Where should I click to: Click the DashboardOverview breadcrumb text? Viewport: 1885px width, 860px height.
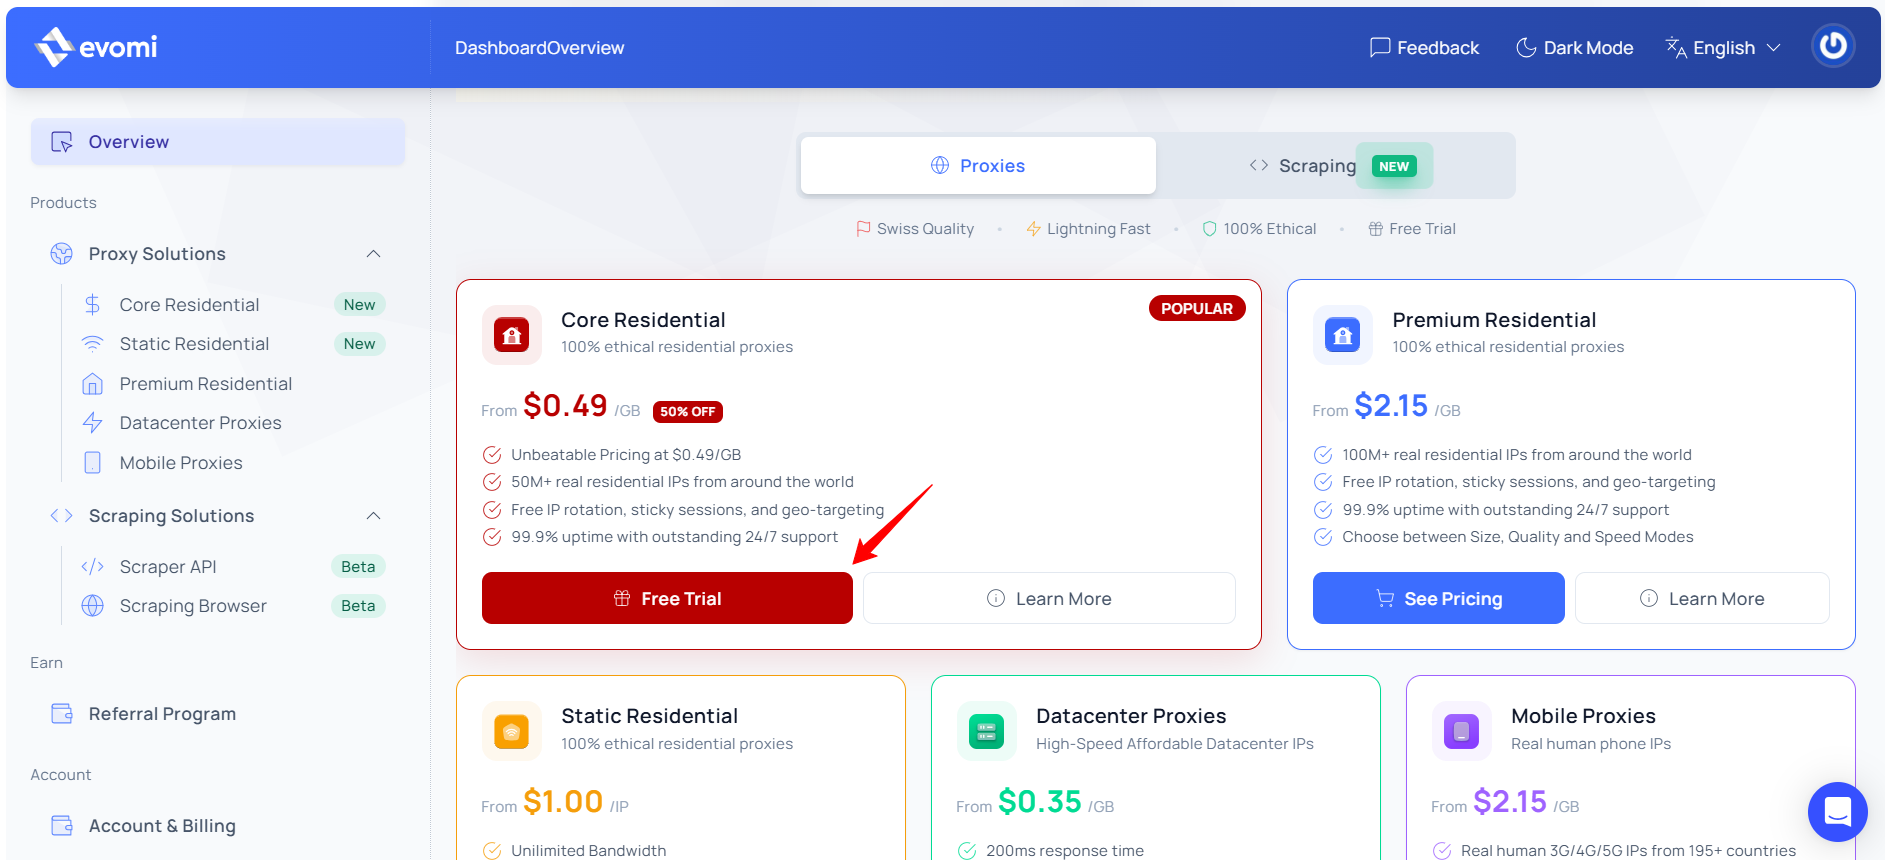tap(539, 48)
